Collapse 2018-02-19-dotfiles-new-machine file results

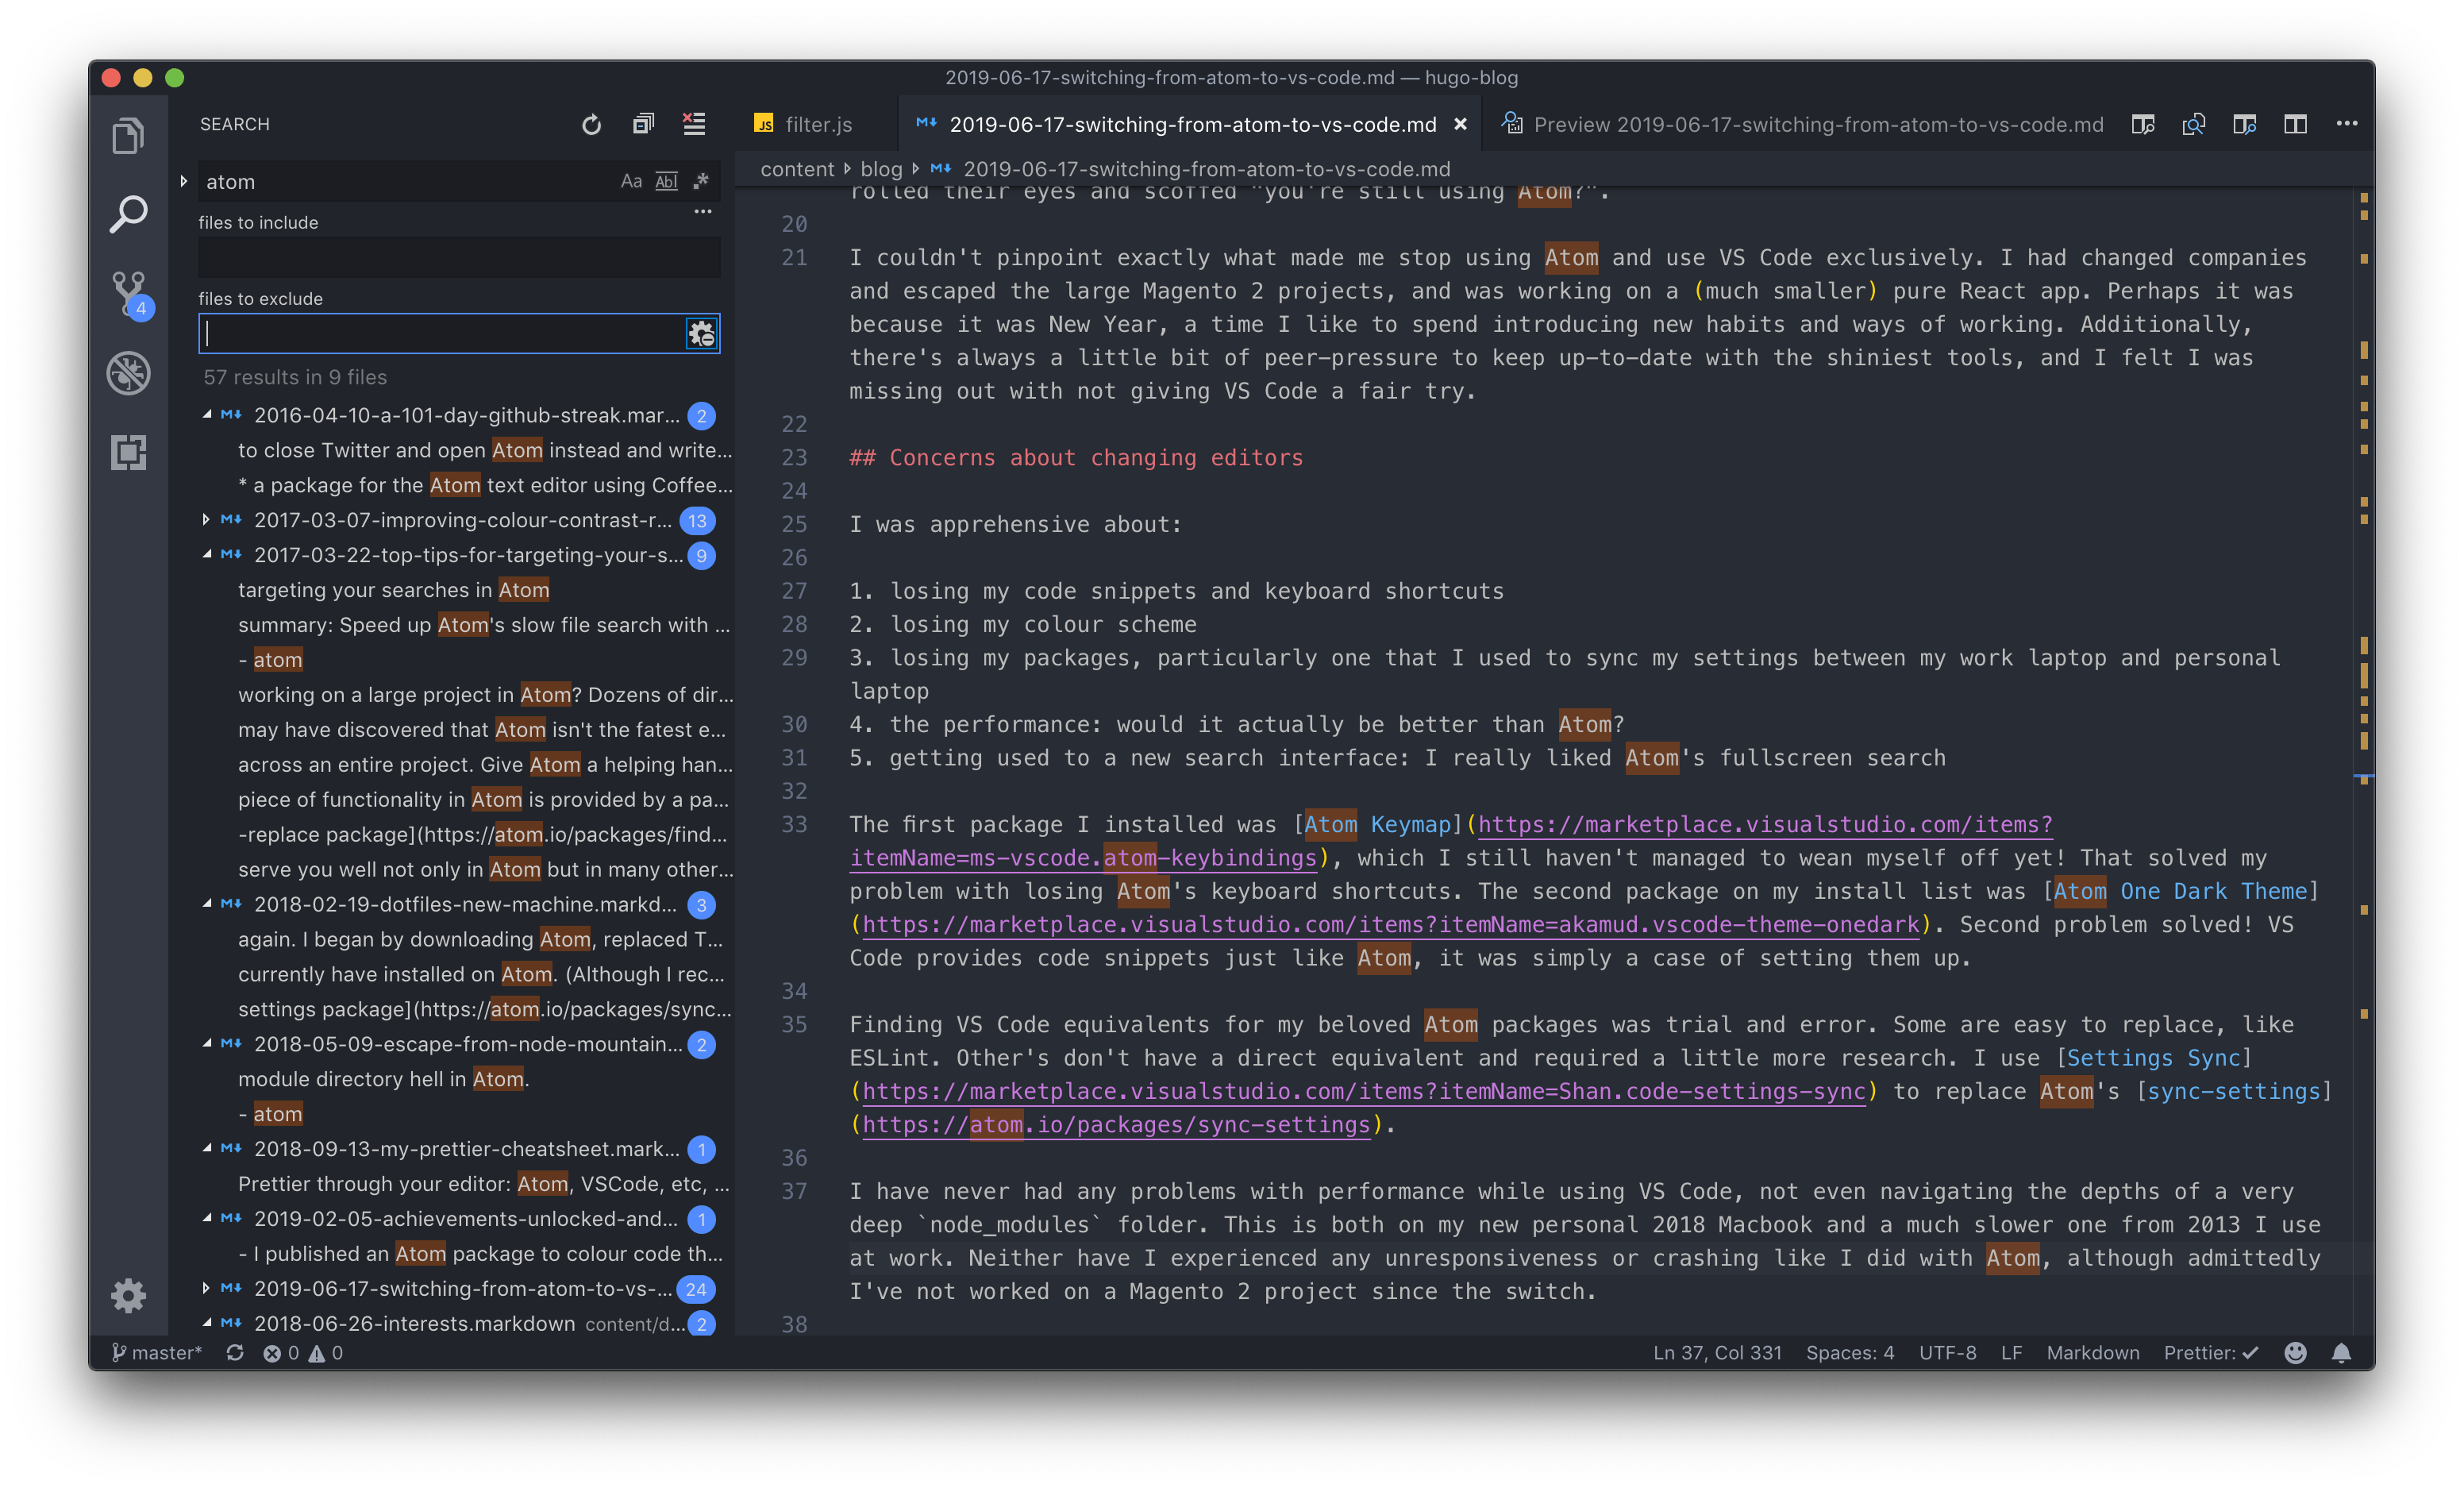[206, 904]
